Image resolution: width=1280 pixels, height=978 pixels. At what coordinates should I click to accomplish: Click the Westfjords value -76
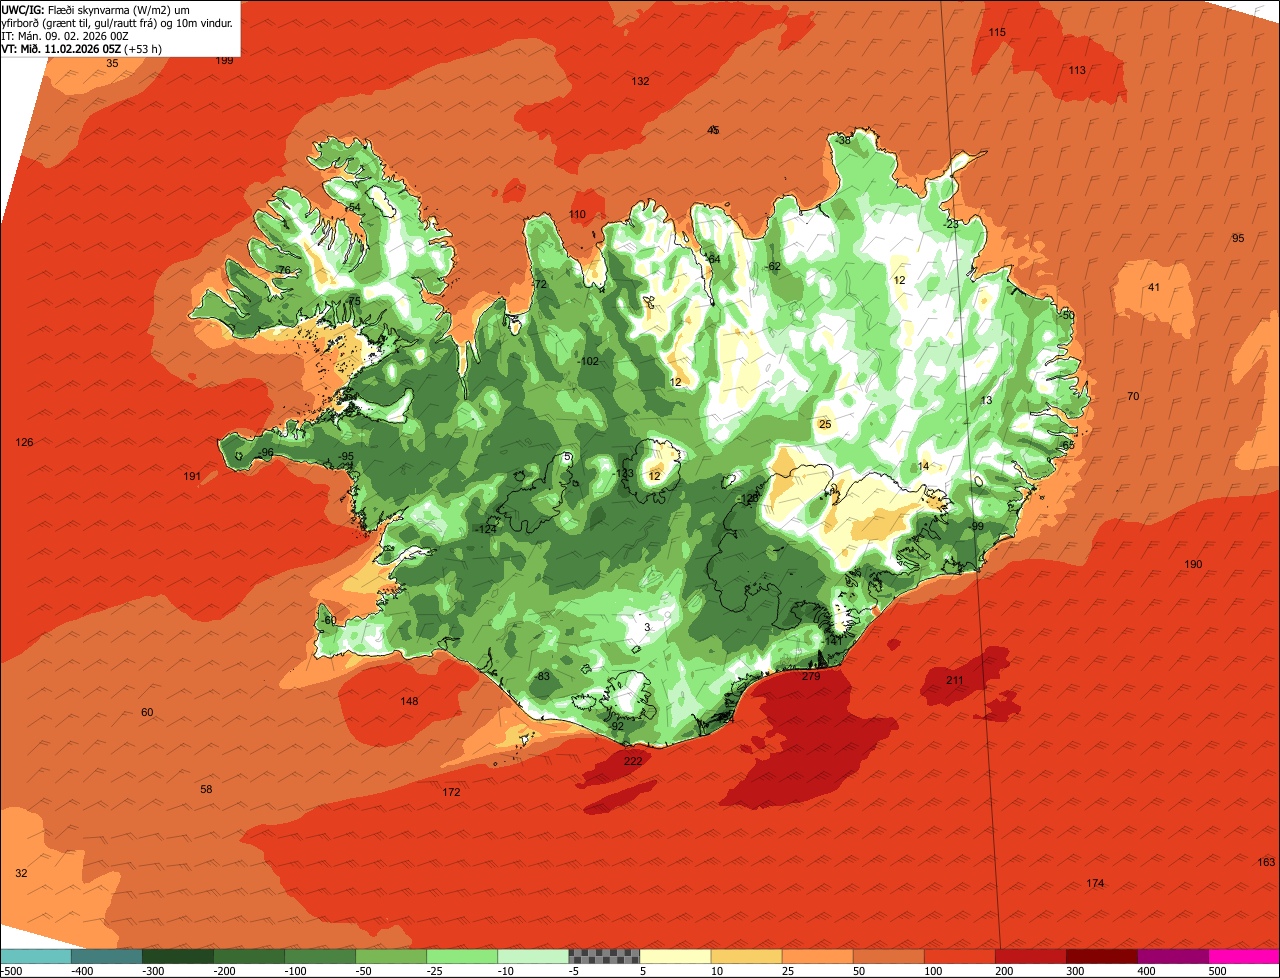pyautogui.click(x=282, y=270)
